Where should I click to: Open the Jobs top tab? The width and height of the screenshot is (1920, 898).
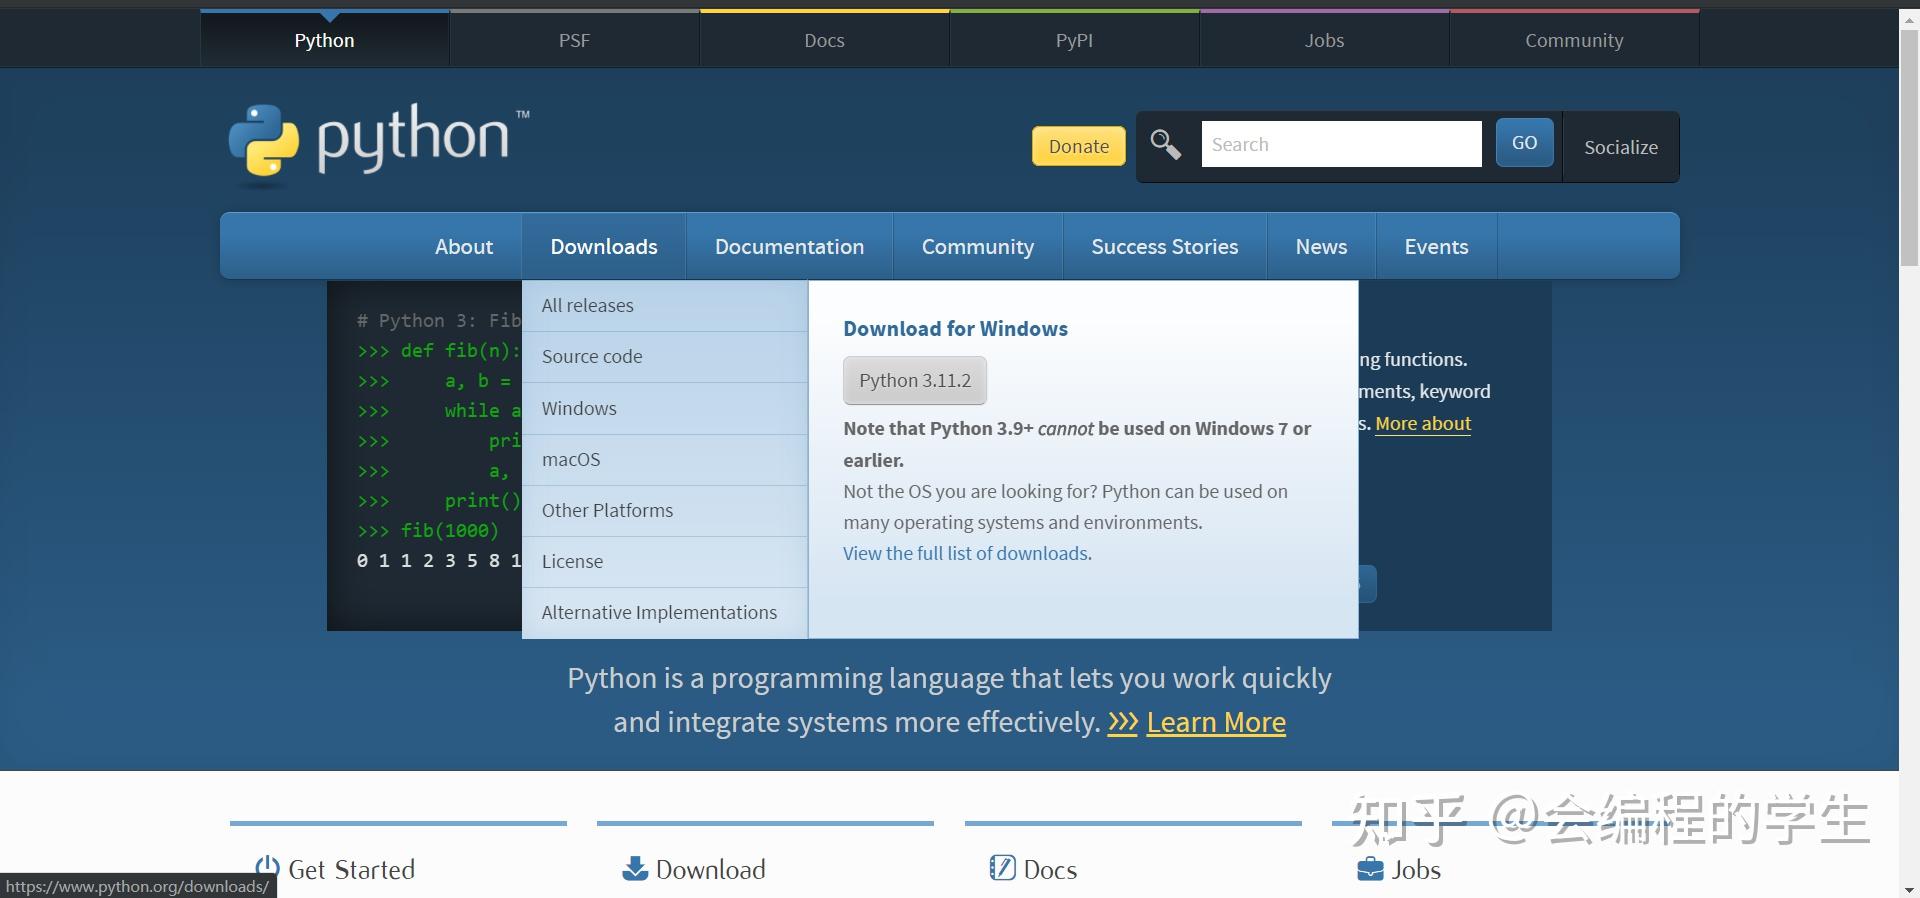pos(1324,40)
